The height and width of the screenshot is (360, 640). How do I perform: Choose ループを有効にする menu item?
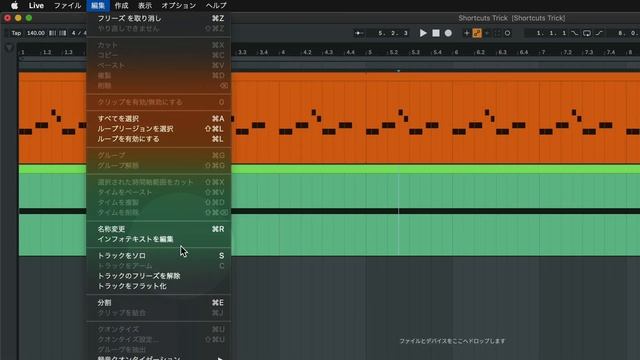pos(159,139)
